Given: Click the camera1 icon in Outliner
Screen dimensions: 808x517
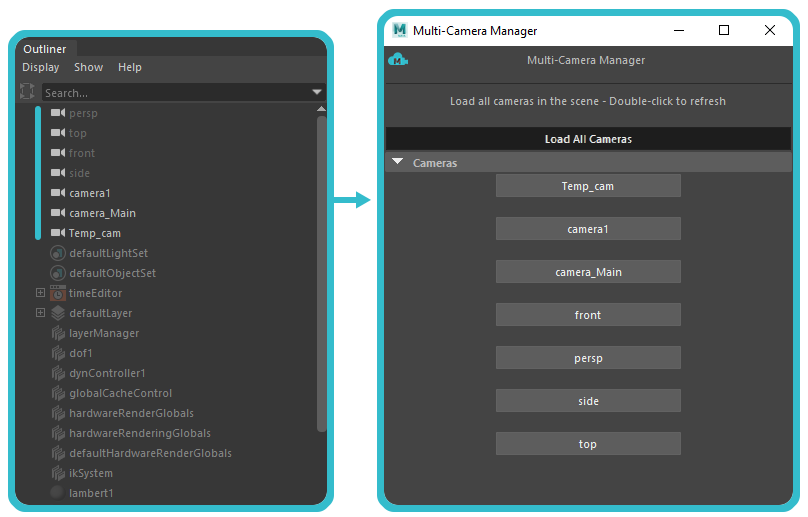Looking at the screenshot, I should coord(58,193).
